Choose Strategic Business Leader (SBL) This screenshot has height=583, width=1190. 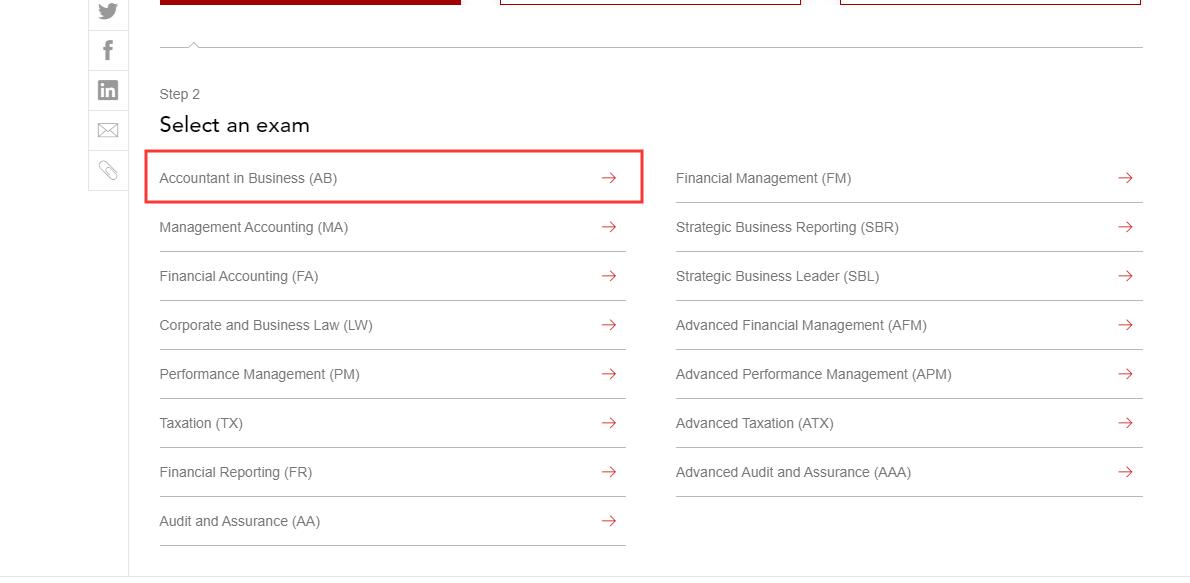tap(777, 276)
